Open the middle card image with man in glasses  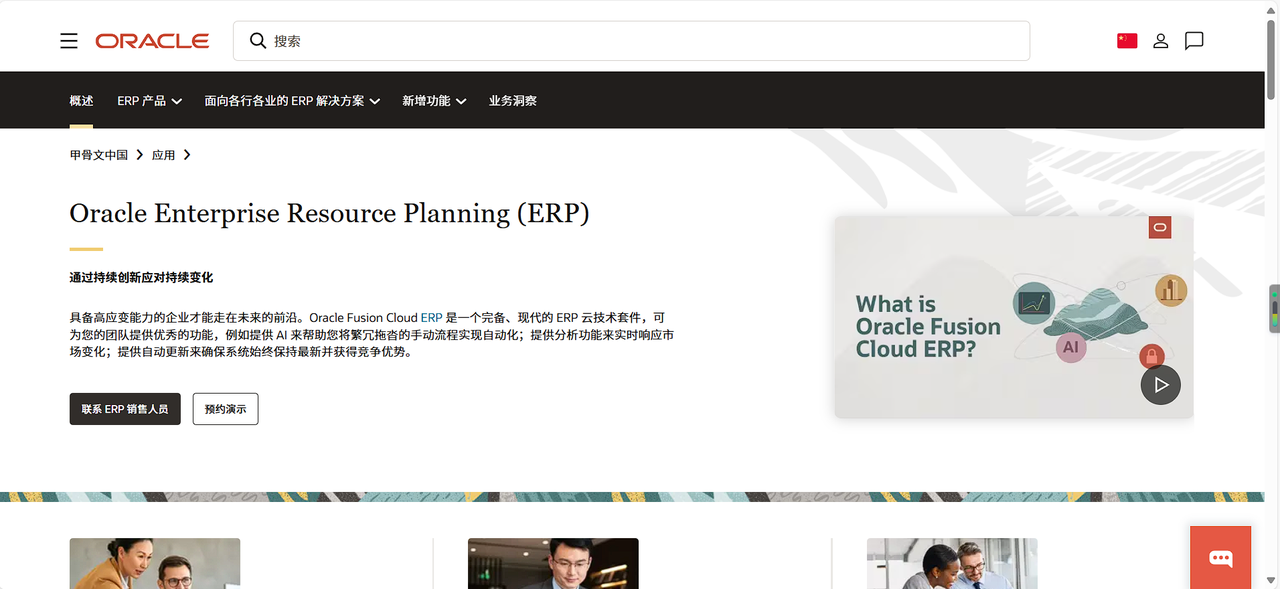[x=553, y=563]
